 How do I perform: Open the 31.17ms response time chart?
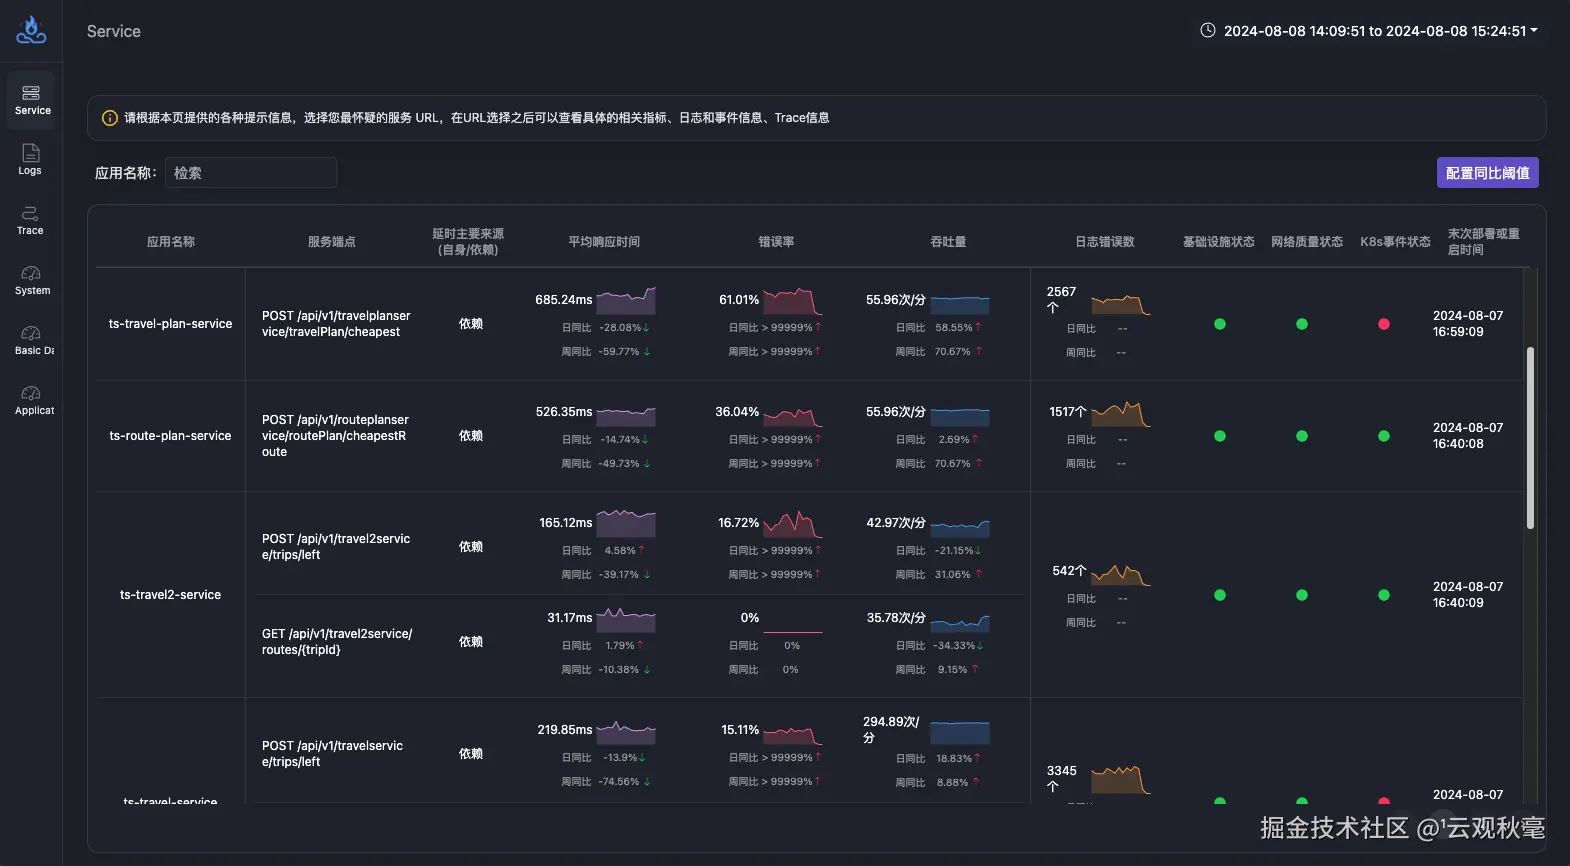626,619
